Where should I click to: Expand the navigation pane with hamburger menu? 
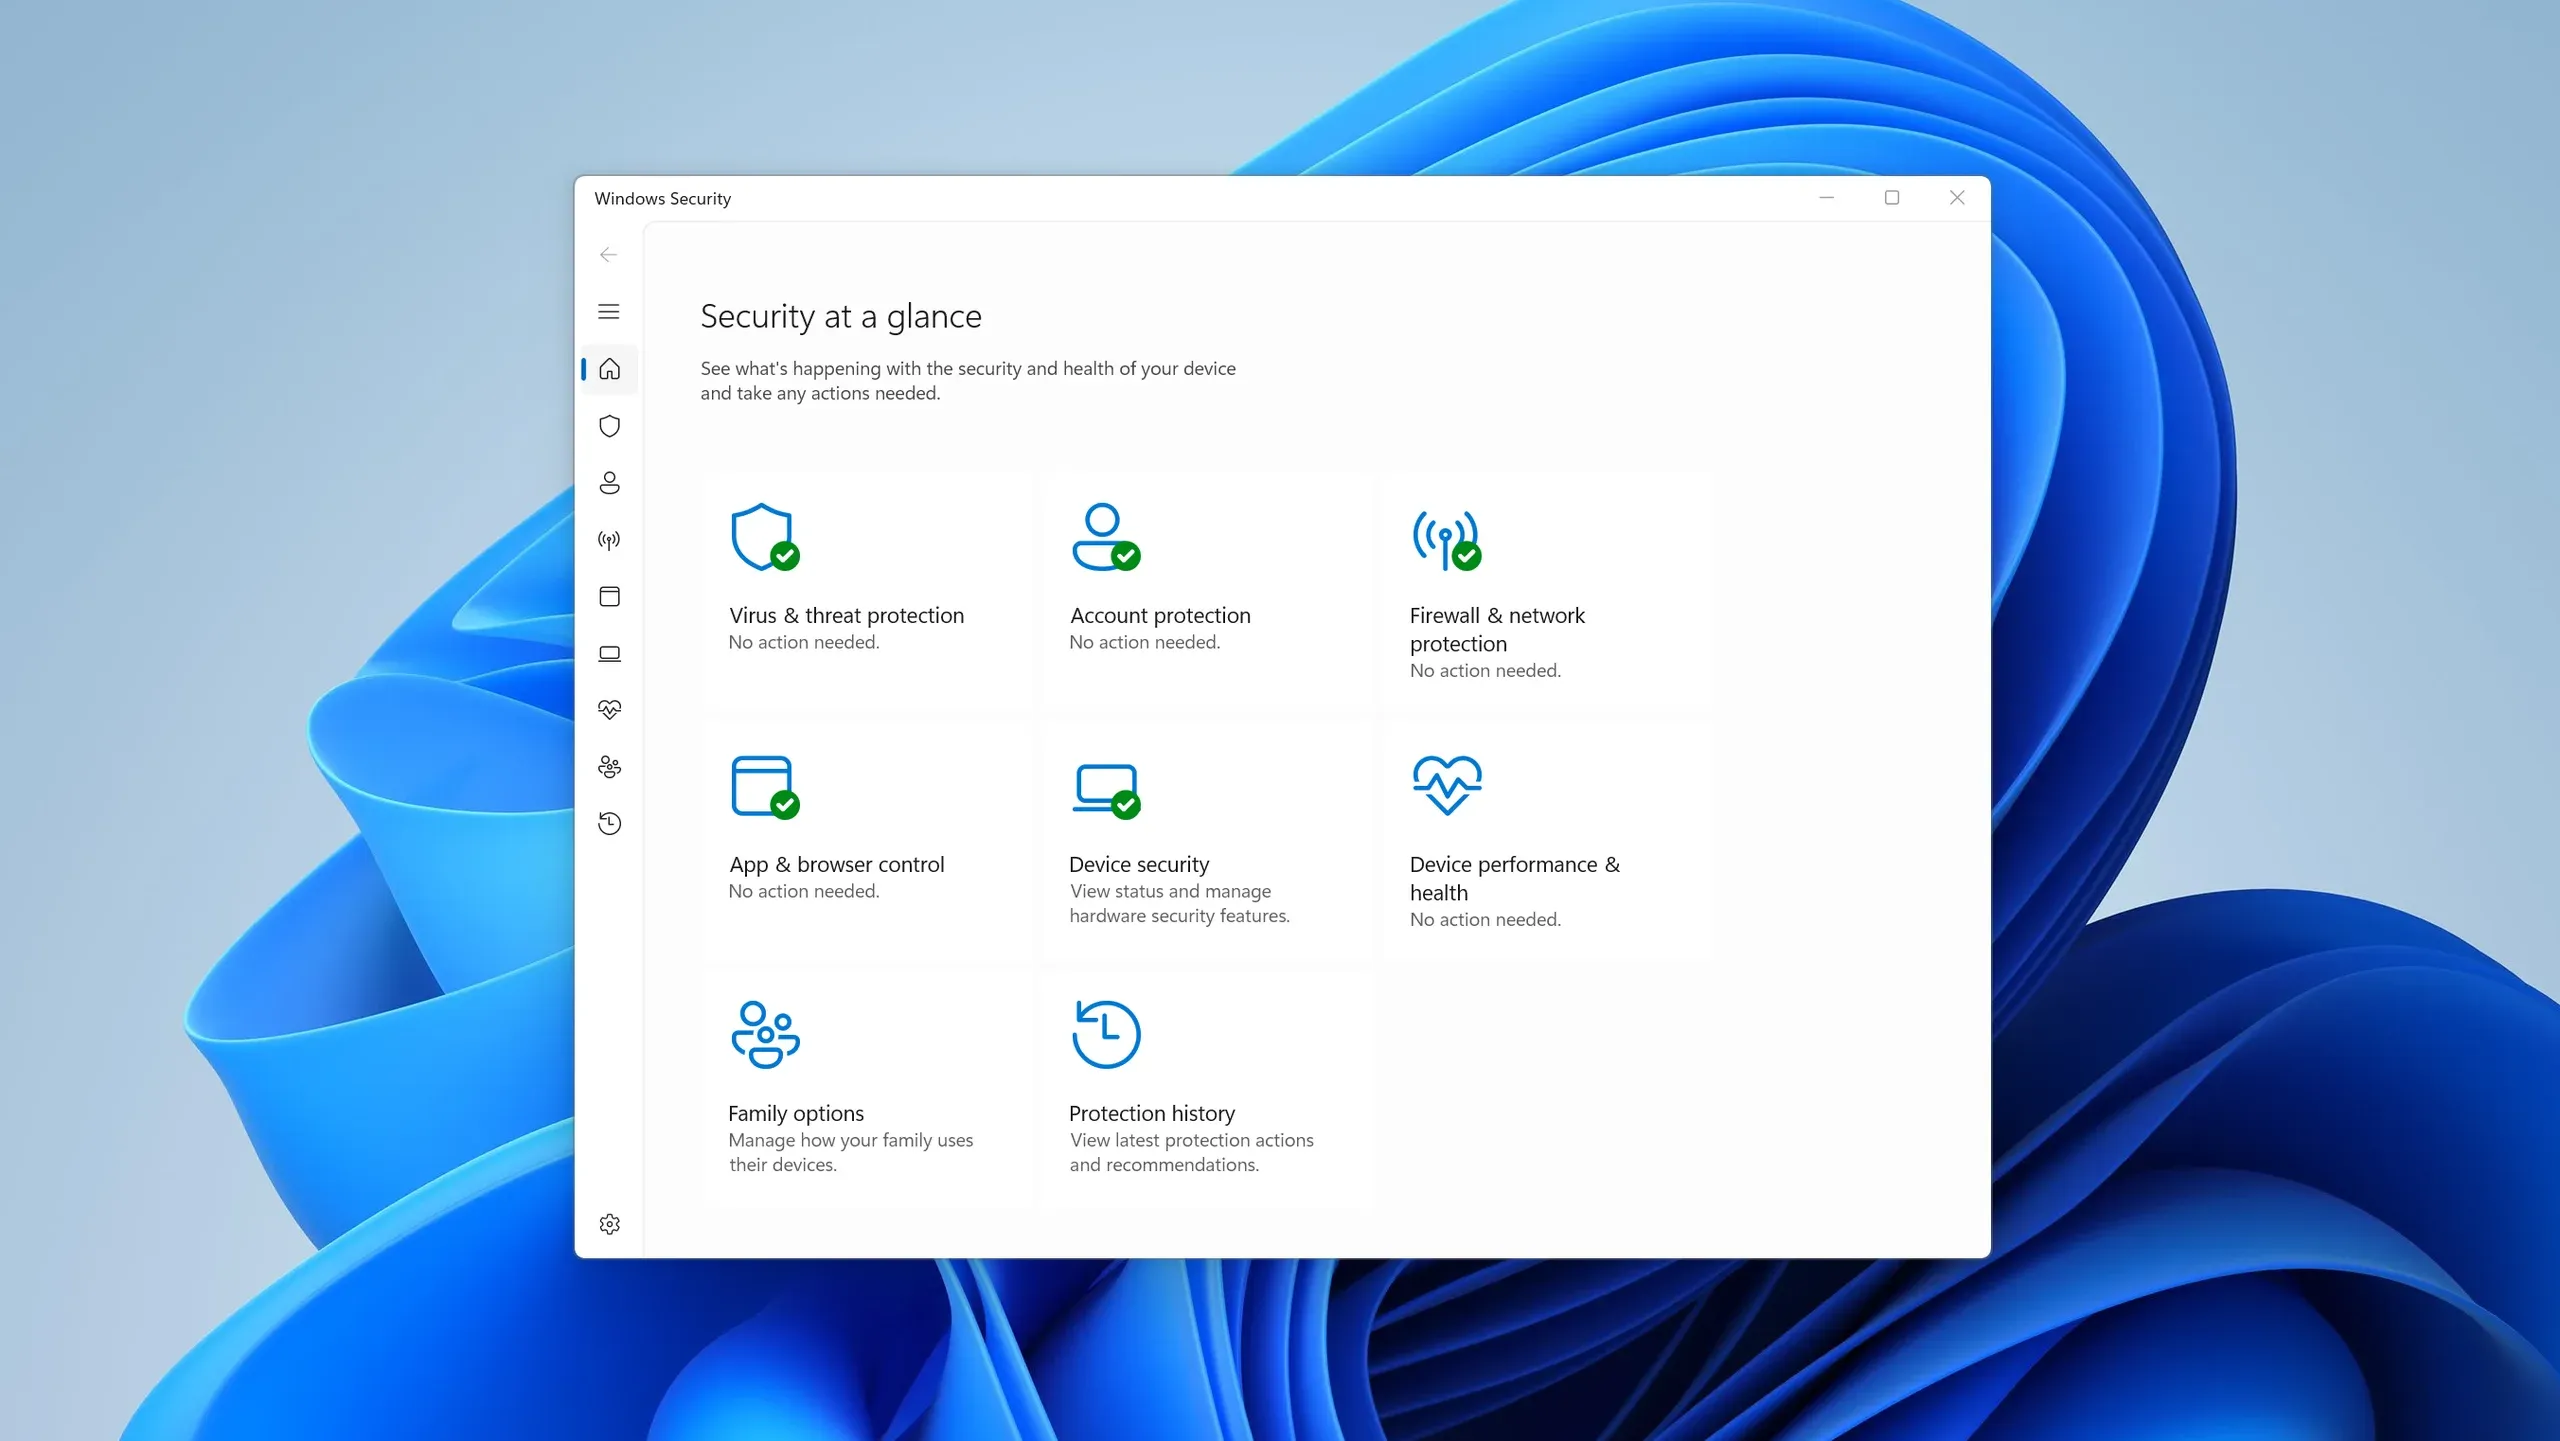pyautogui.click(x=609, y=311)
